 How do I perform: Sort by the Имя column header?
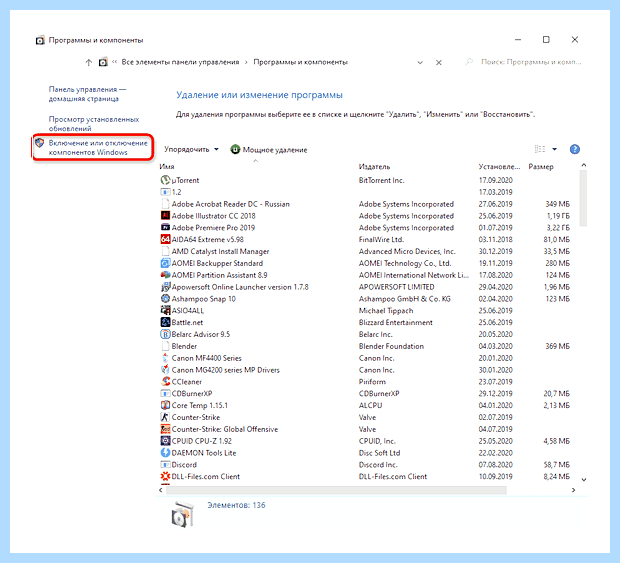tap(167, 167)
